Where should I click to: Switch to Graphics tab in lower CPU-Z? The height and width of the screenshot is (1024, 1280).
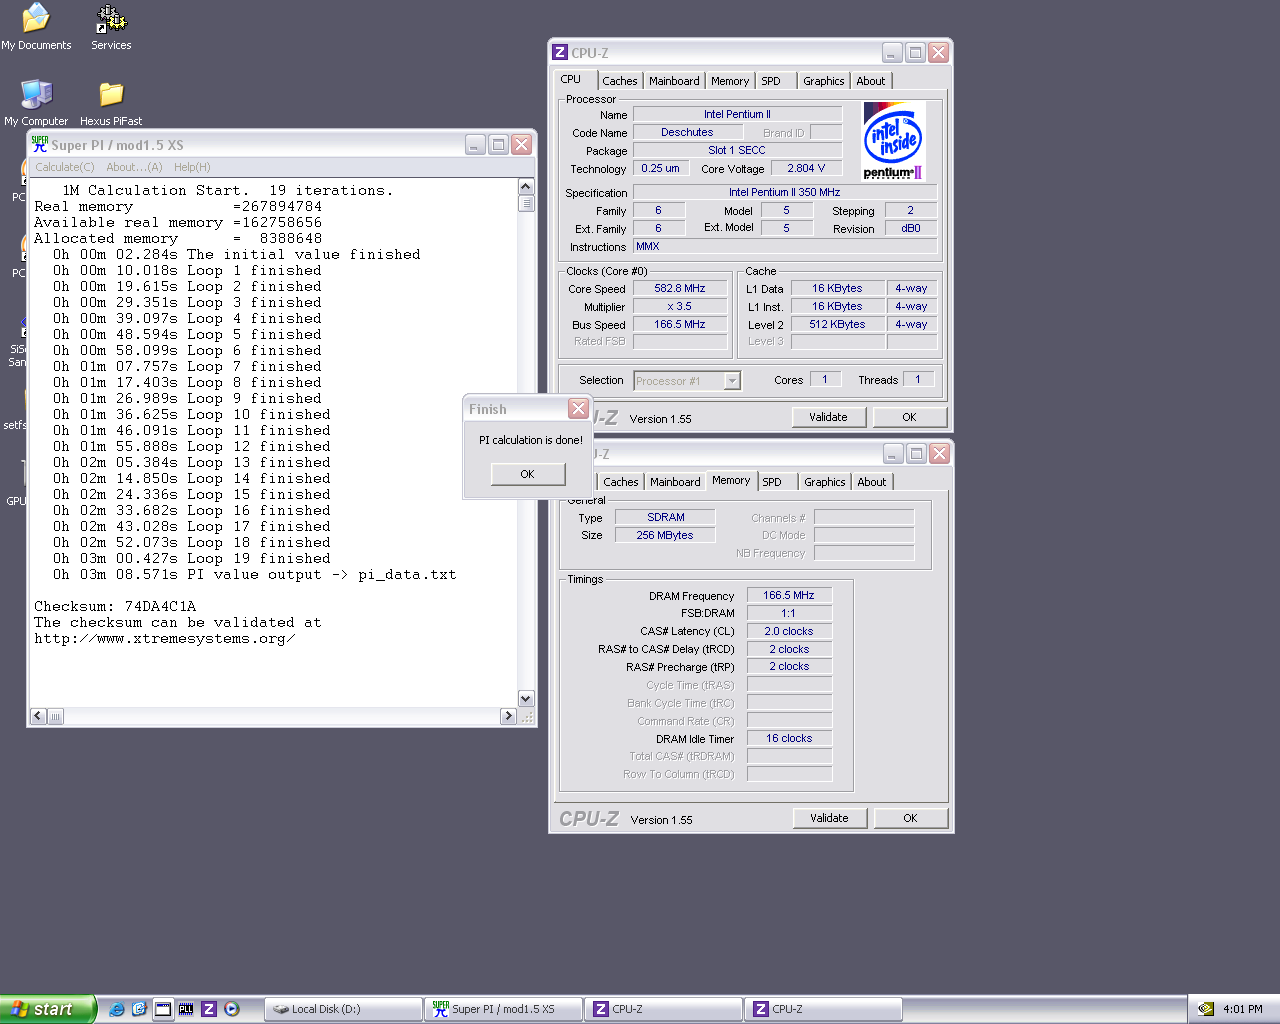pos(825,482)
